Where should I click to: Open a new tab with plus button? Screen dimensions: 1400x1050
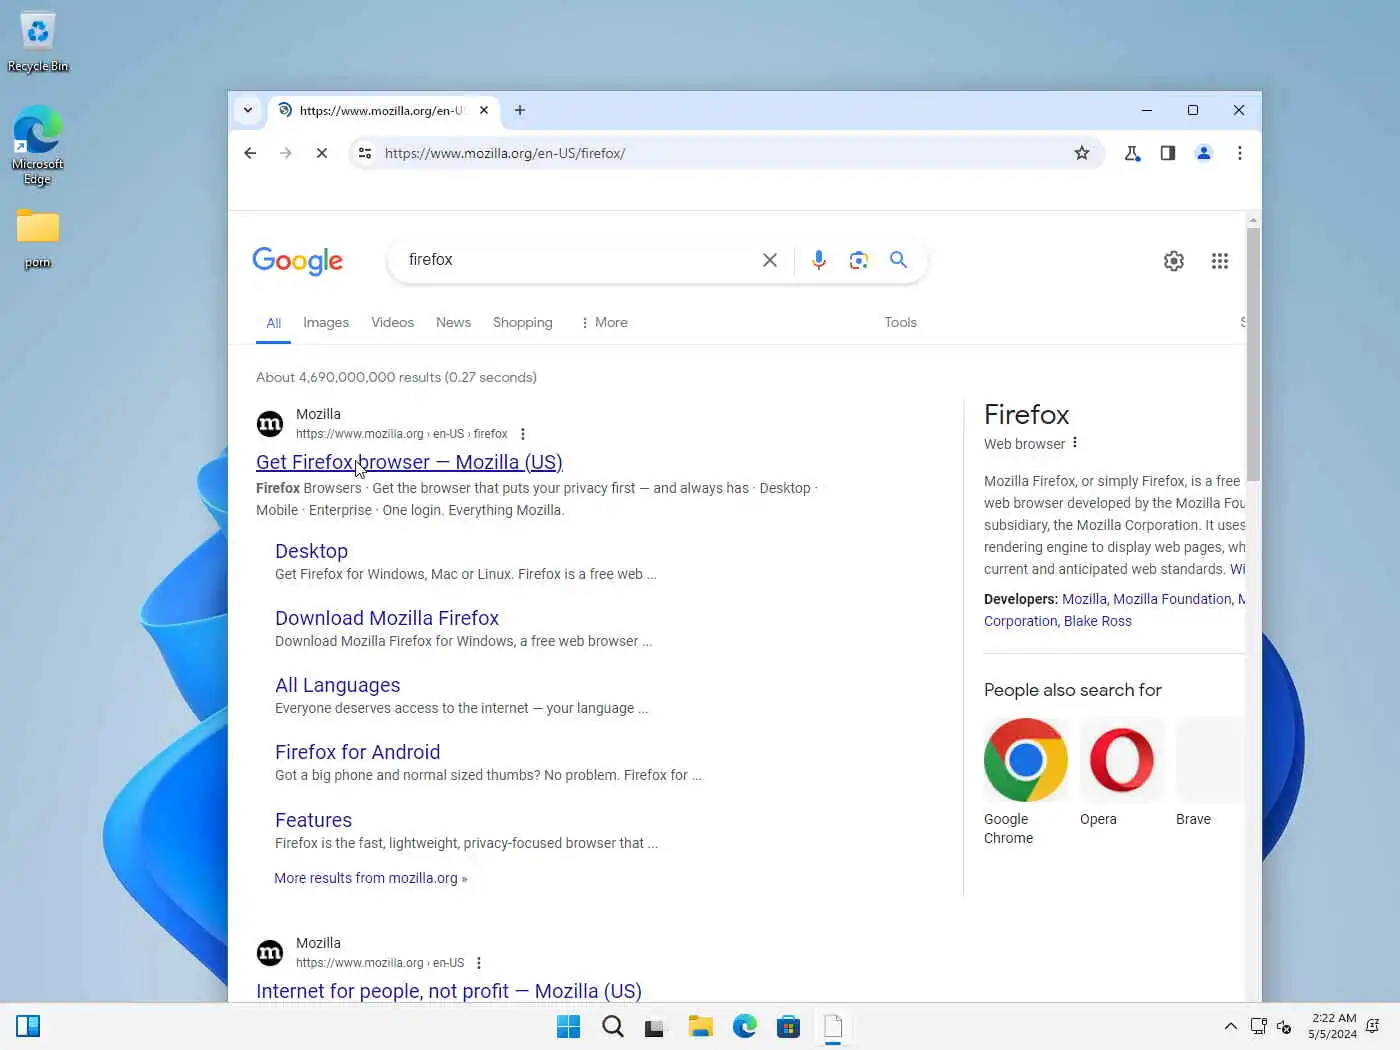click(520, 110)
